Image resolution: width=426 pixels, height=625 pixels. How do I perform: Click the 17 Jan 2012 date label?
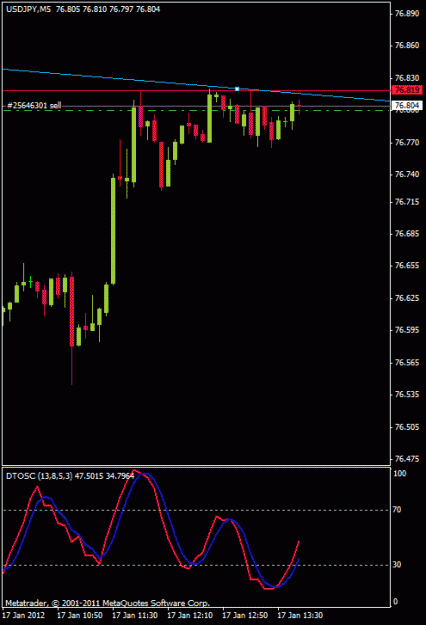click(24, 615)
